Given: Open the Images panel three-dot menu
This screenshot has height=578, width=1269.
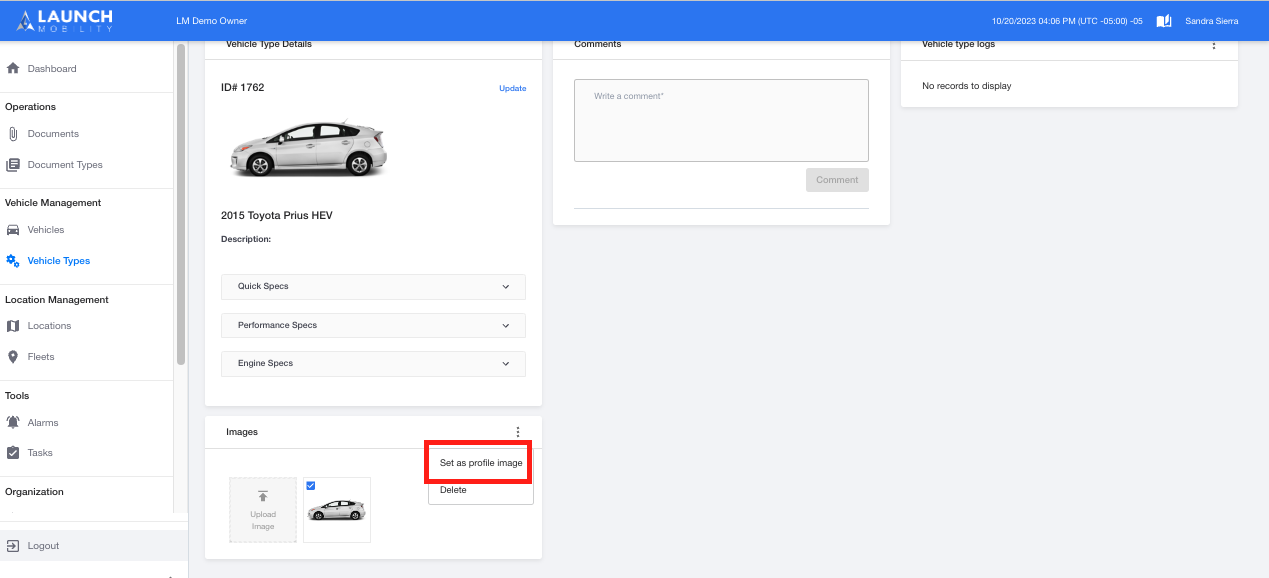Looking at the screenshot, I should pyautogui.click(x=518, y=432).
